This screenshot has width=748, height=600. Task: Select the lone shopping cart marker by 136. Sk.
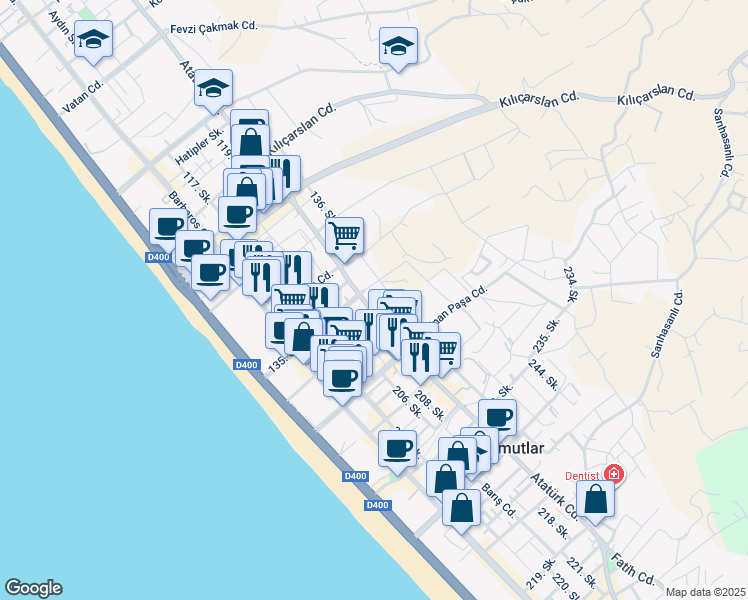pyautogui.click(x=344, y=236)
